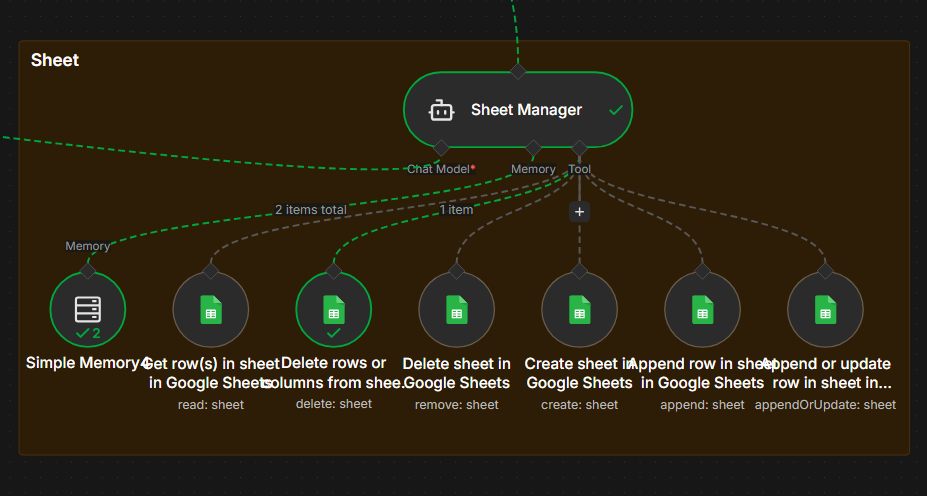927x496 pixels.
Task: Open the Get row(s) in sheet node
Action: tap(210, 309)
